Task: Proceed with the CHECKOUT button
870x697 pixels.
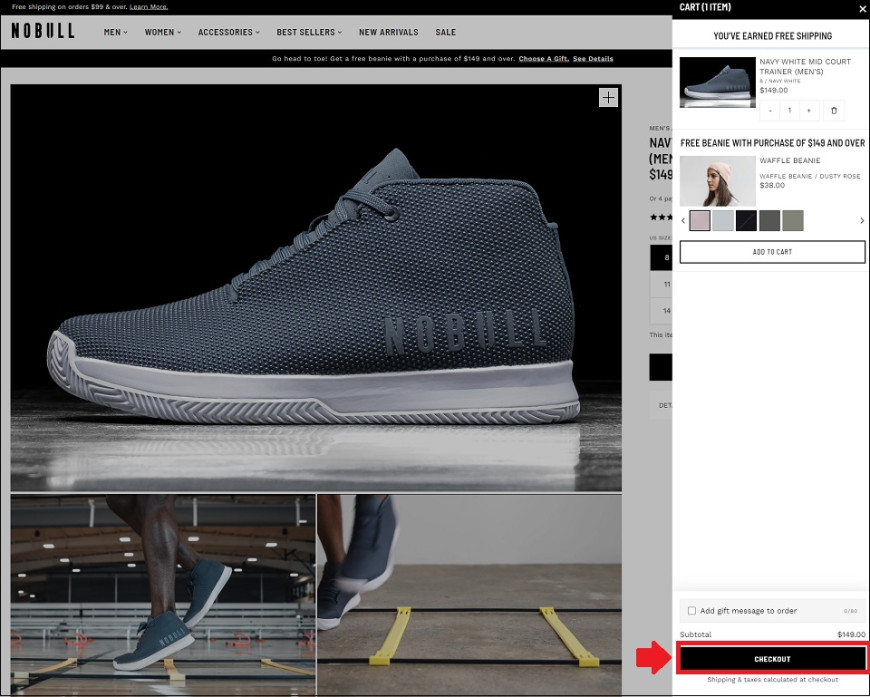Action: [x=772, y=659]
